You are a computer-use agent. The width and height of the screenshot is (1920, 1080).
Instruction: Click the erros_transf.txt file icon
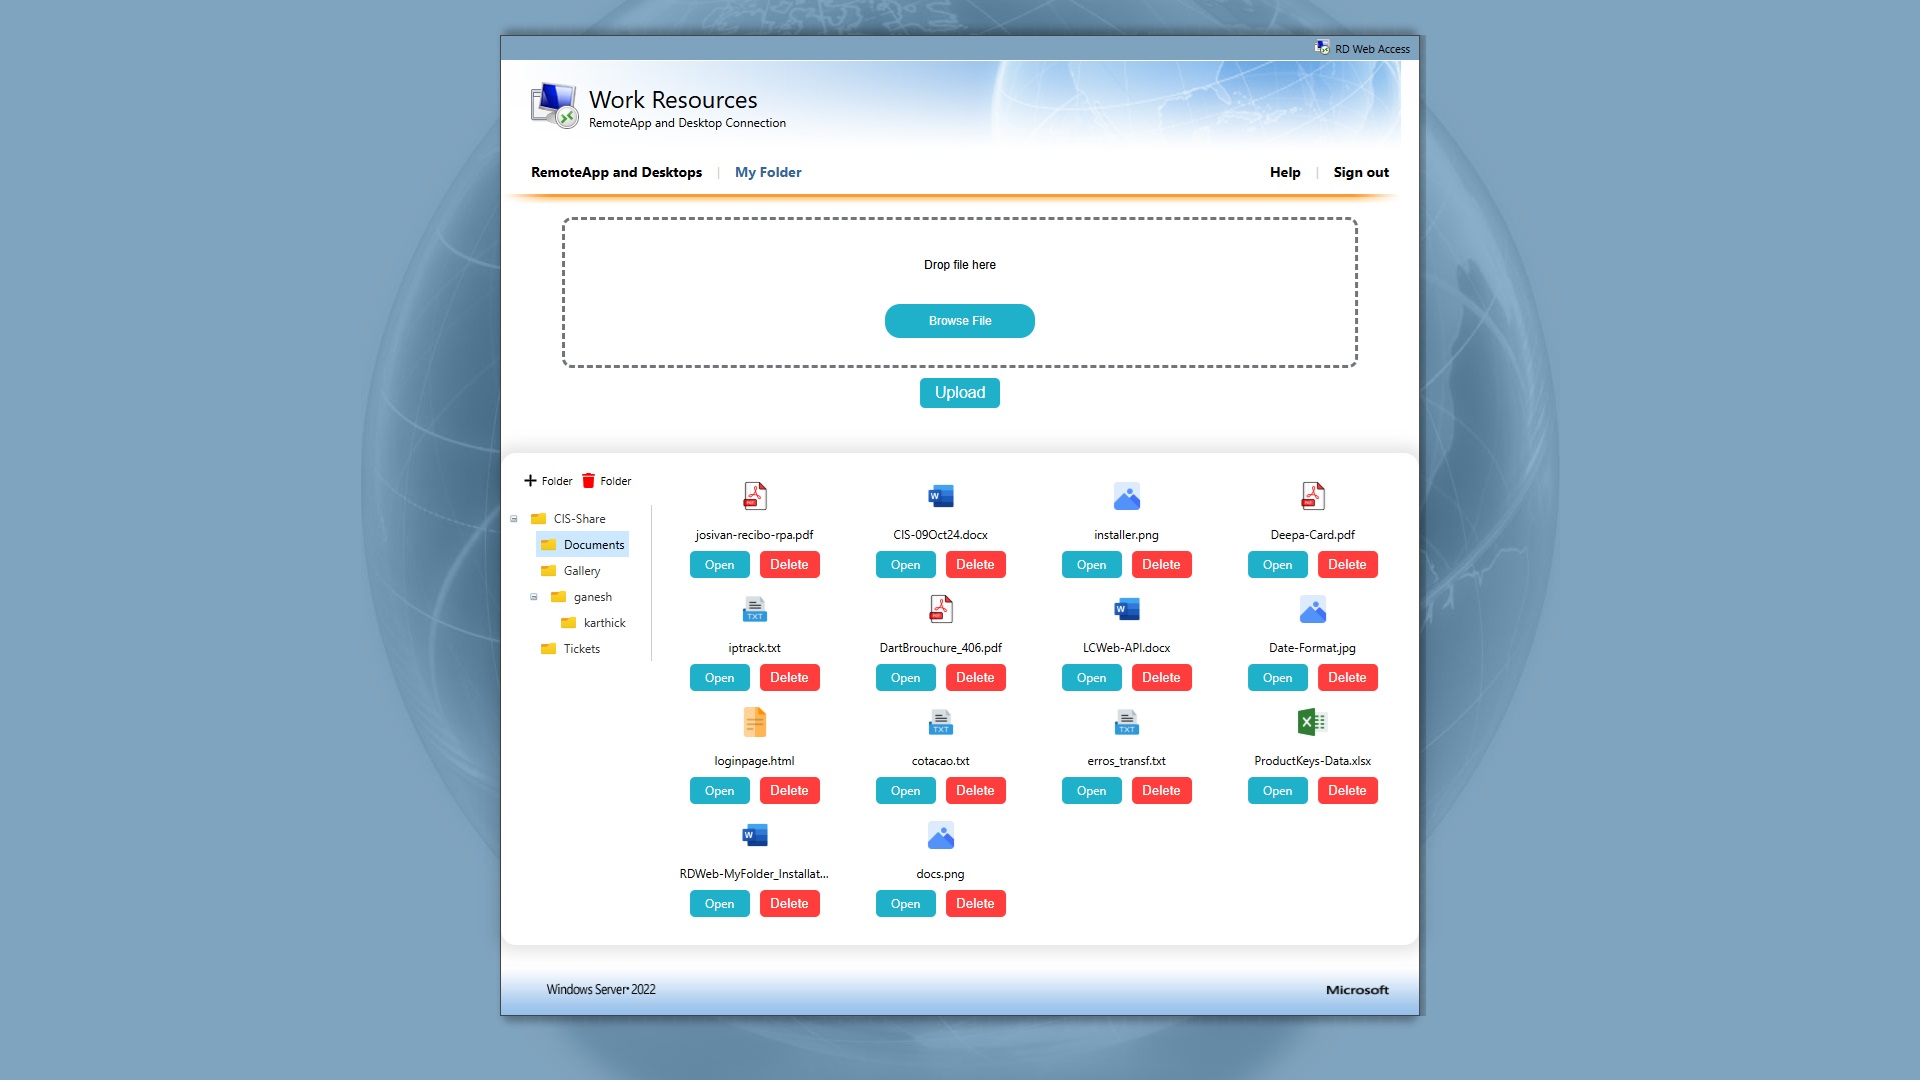pos(1127,722)
